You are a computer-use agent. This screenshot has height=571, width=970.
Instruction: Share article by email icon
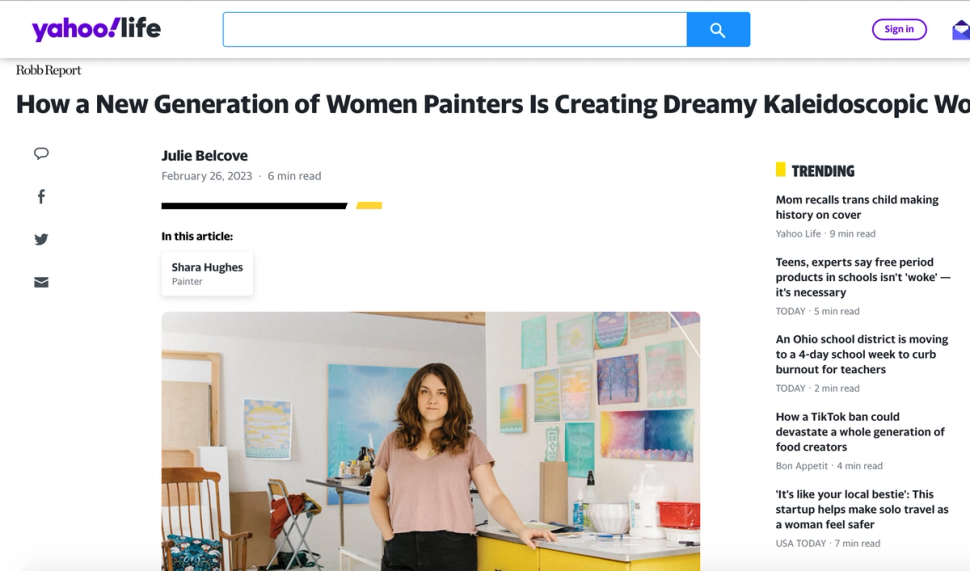coord(41,282)
